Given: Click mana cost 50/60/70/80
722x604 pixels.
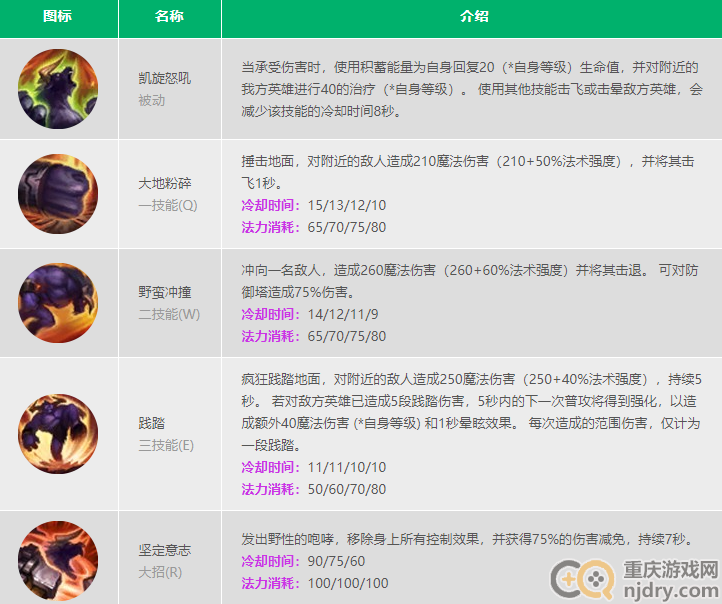Looking at the screenshot, I should [347, 489].
